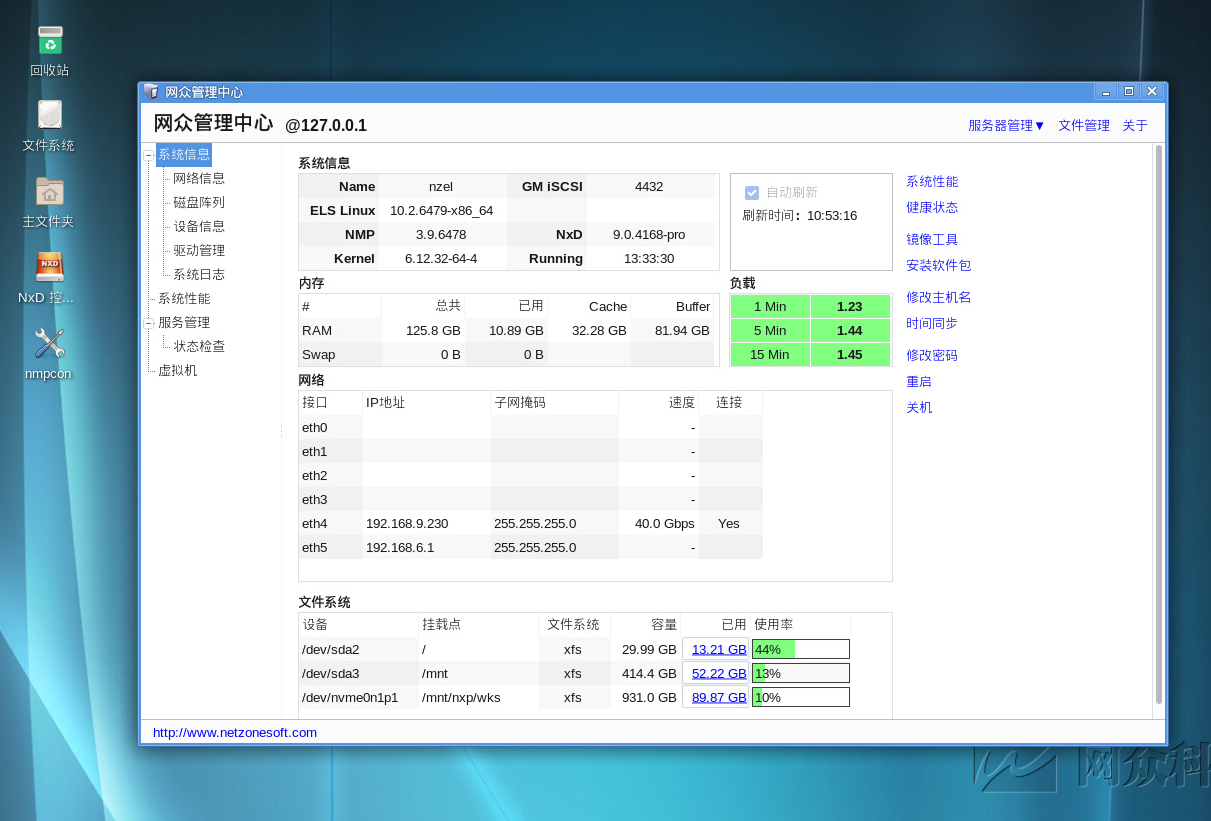The image size is (1211, 821).
Task: Open the 主文件夹 home folder icon
Action: pos(50,192)
